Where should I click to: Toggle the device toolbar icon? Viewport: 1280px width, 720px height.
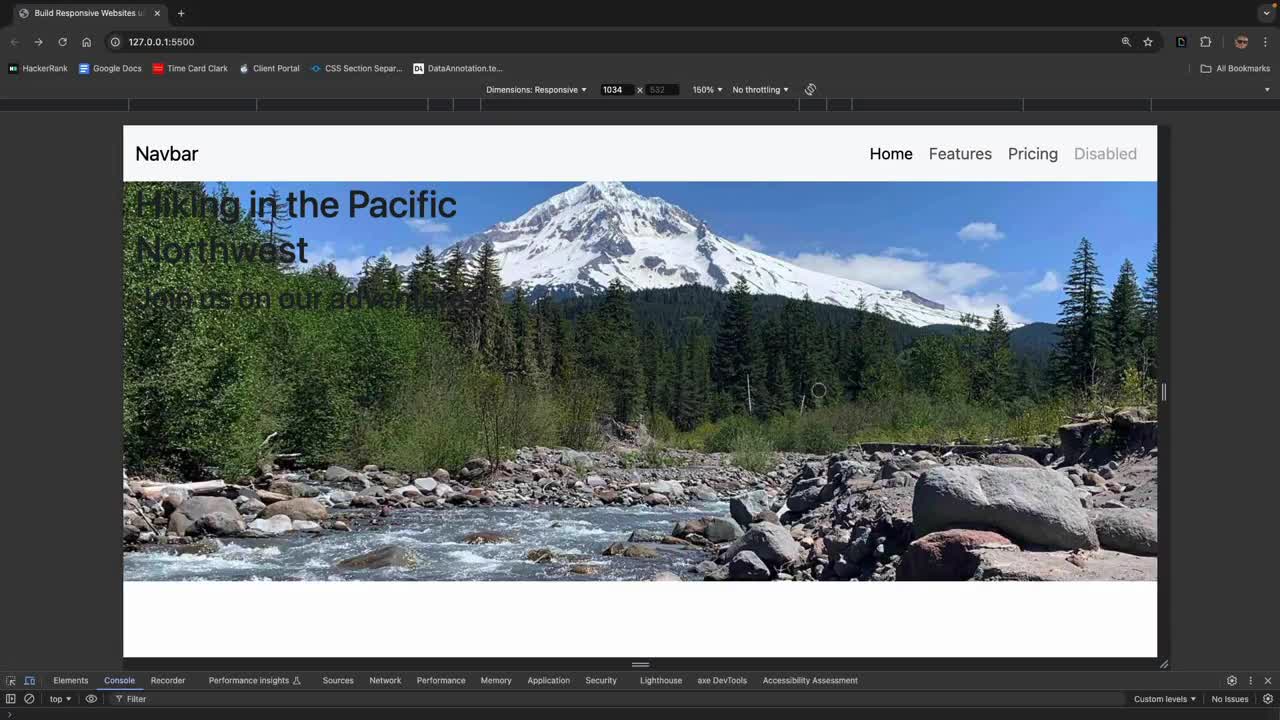(30, 681)
